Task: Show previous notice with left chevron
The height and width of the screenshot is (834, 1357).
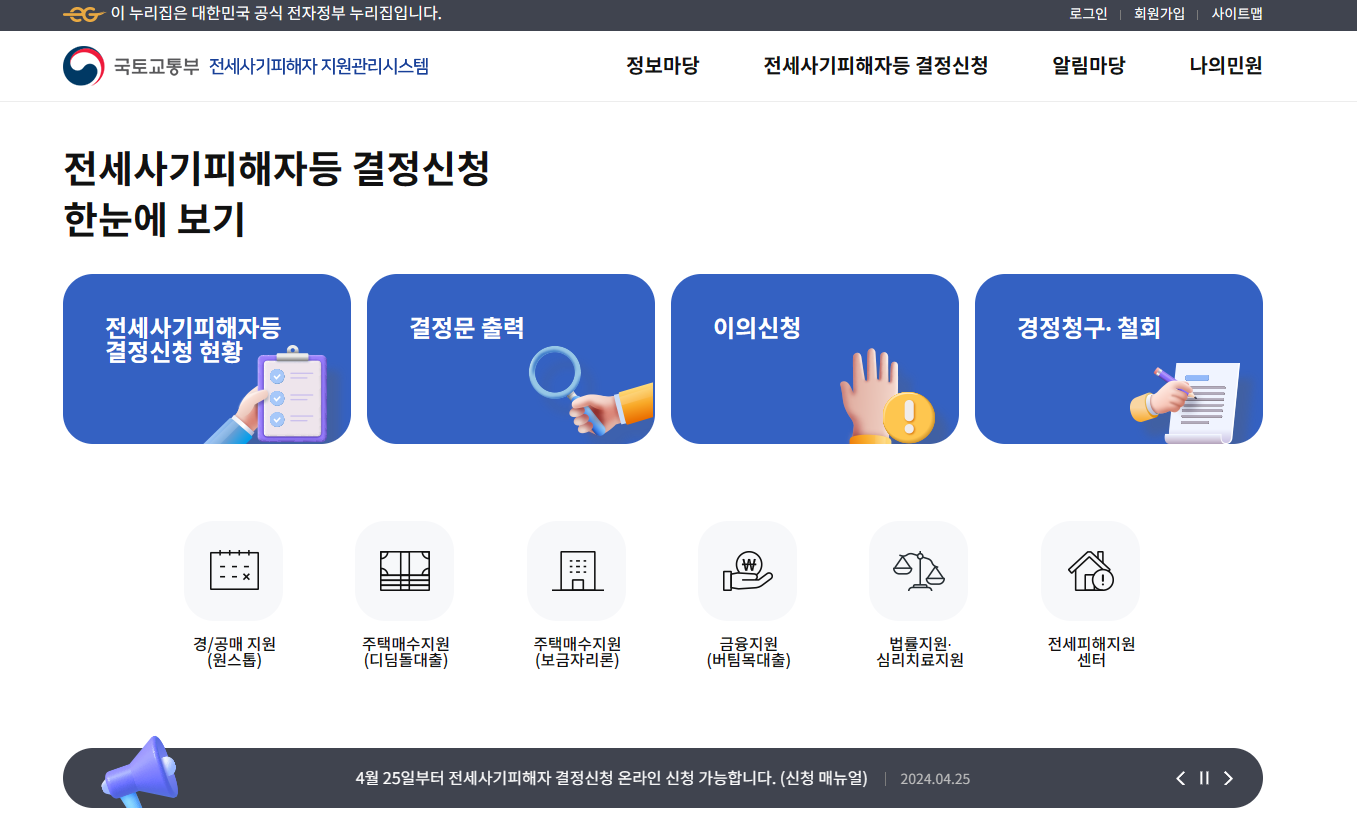Action: tap(1181, 778)
